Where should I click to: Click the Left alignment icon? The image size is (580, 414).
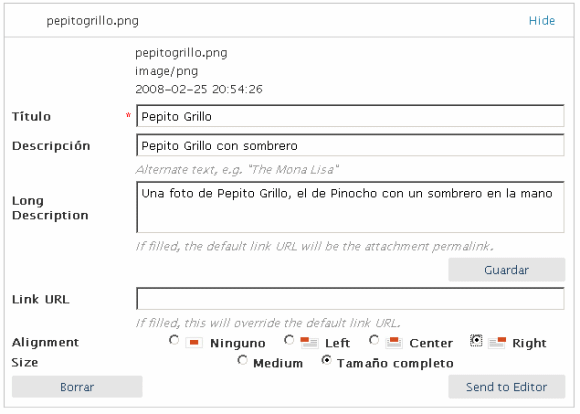309,343
